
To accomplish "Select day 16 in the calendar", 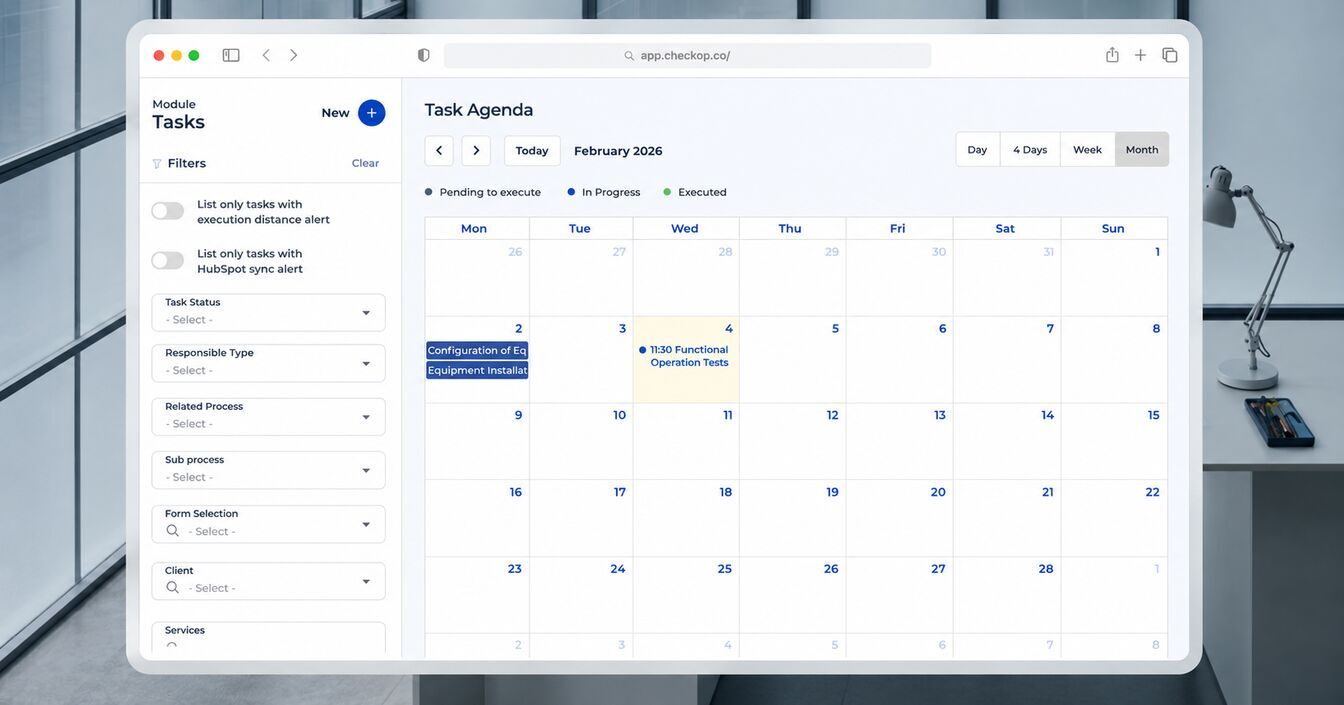I will 516,492.
